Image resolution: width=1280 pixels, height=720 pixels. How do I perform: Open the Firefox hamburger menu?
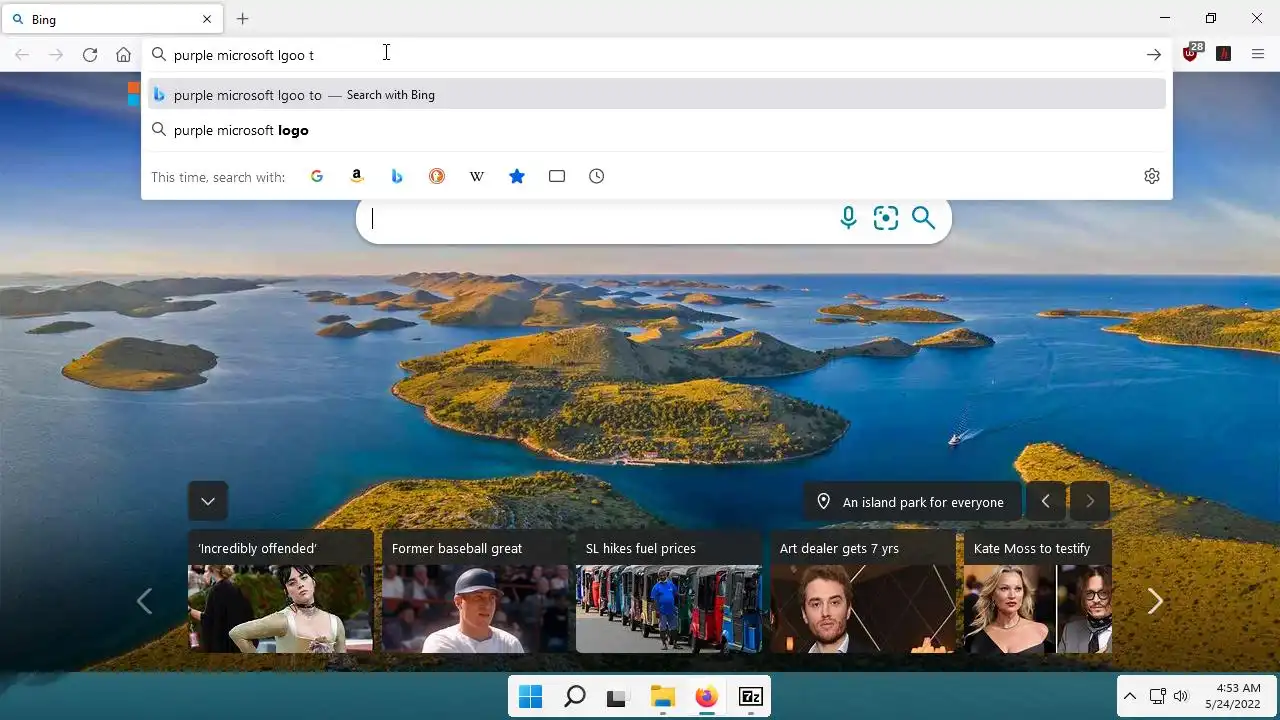coord(1258,54)
